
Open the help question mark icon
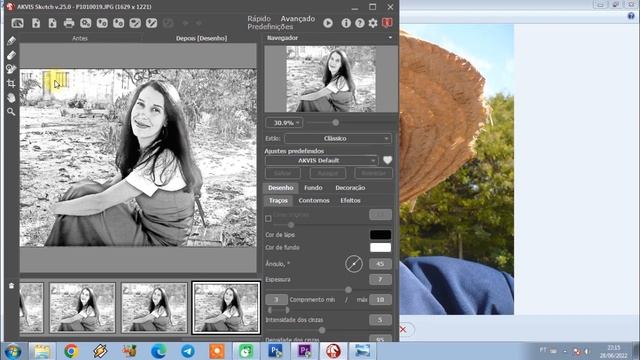pyautogui.click(x=360, y=23)
